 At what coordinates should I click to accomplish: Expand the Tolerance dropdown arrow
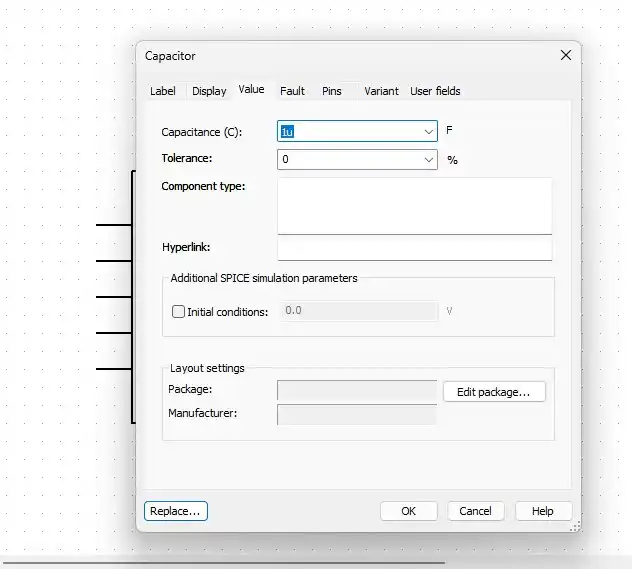(x=429, y=159)
